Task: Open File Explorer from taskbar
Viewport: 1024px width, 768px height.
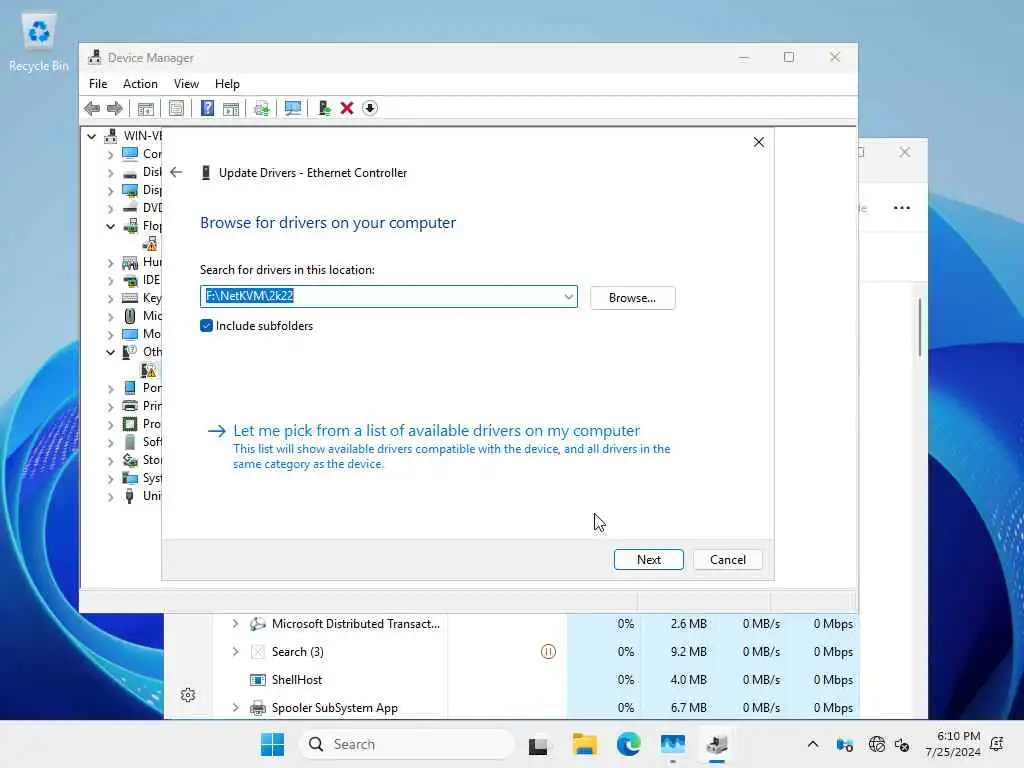Action: [584, 744]
